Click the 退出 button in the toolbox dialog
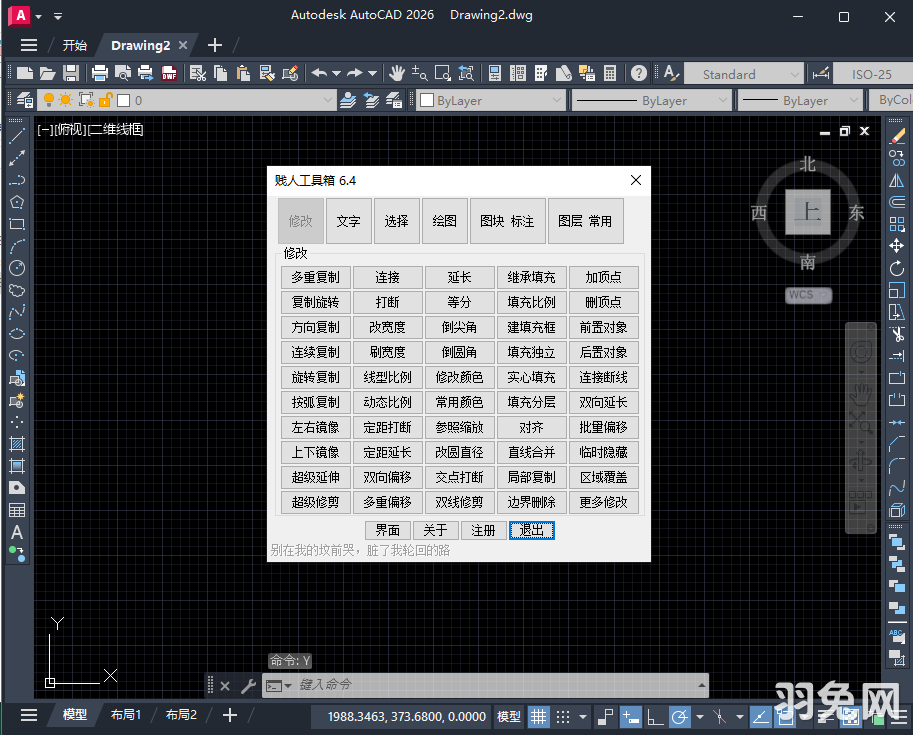Screen dimensions: 913x735 coord(531,531)
